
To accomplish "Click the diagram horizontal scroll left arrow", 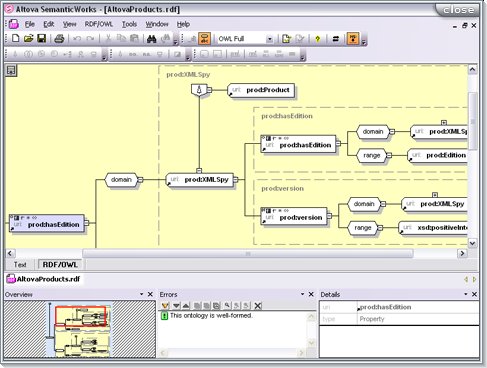I will (10, 253).
